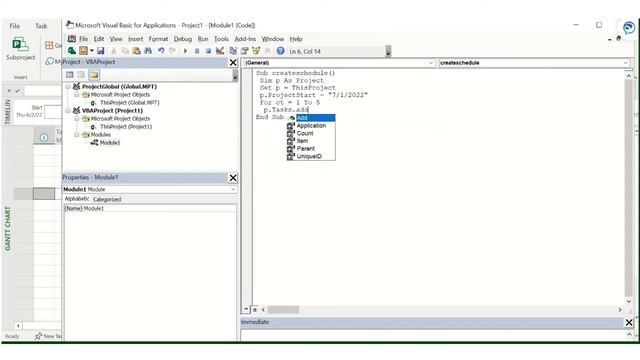Screen dimensions: 640x360
Task: Click the View Code icon in Project Explorer
Action: pyautogui.click(x=70, y=75)
